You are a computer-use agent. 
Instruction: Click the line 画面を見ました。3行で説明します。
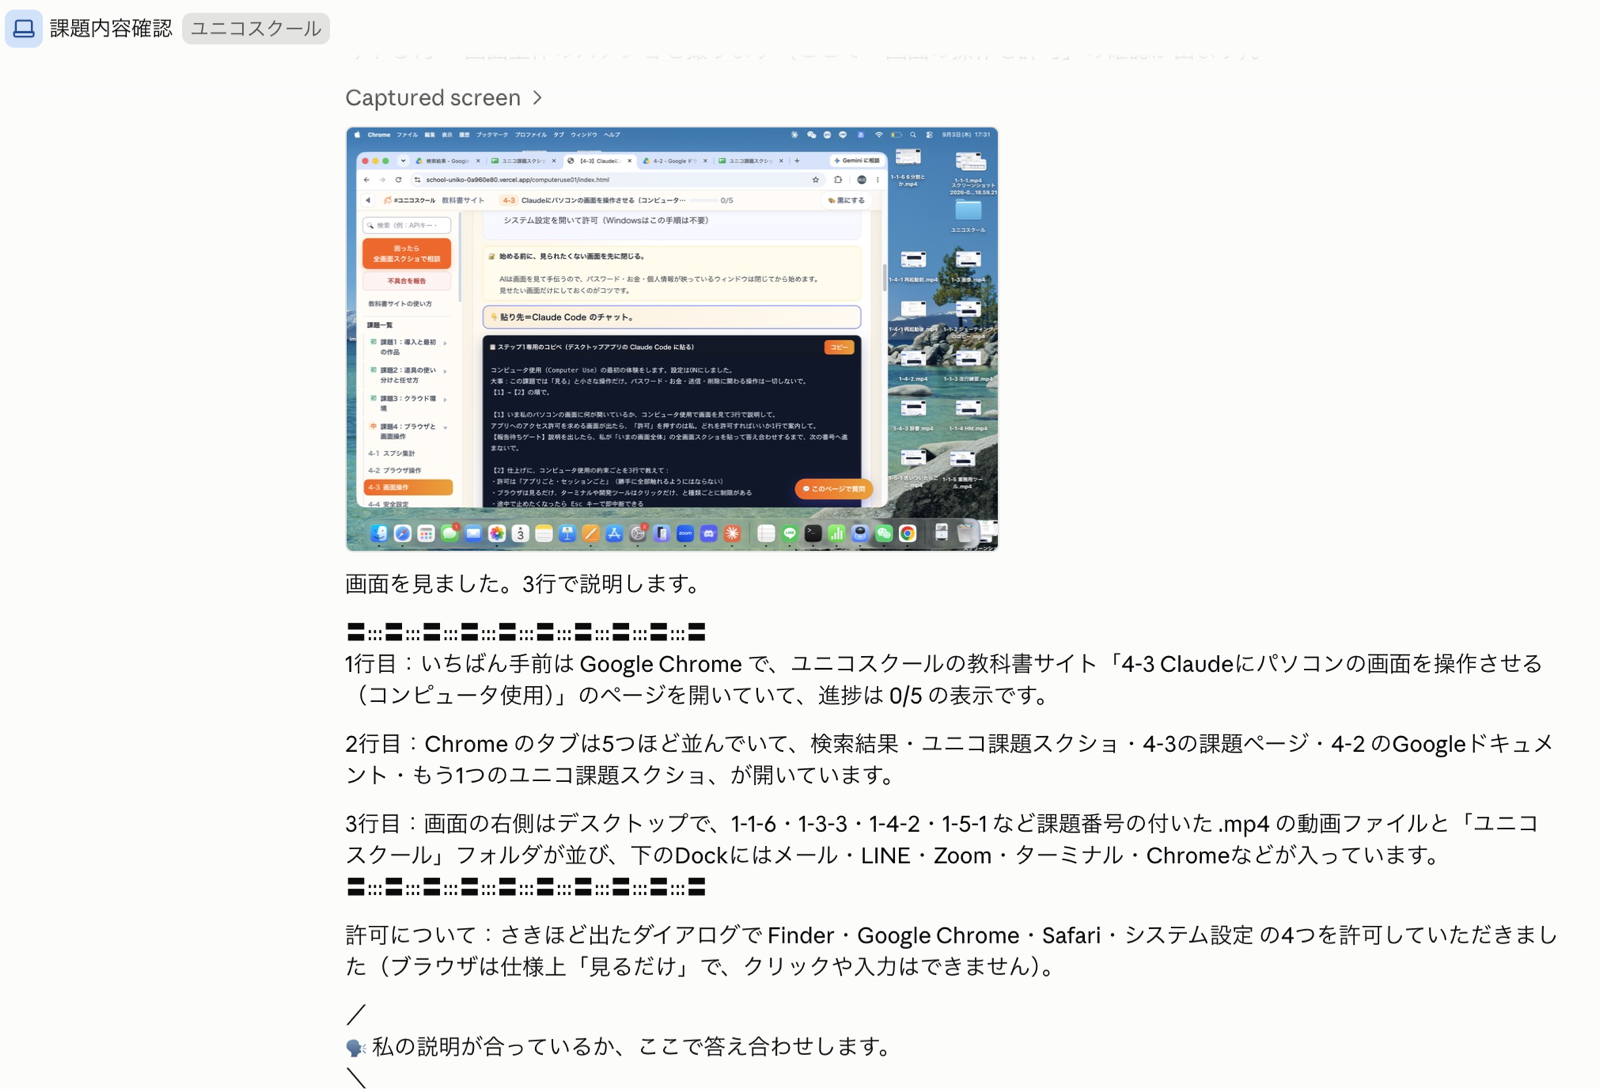(x=526, y=584)
